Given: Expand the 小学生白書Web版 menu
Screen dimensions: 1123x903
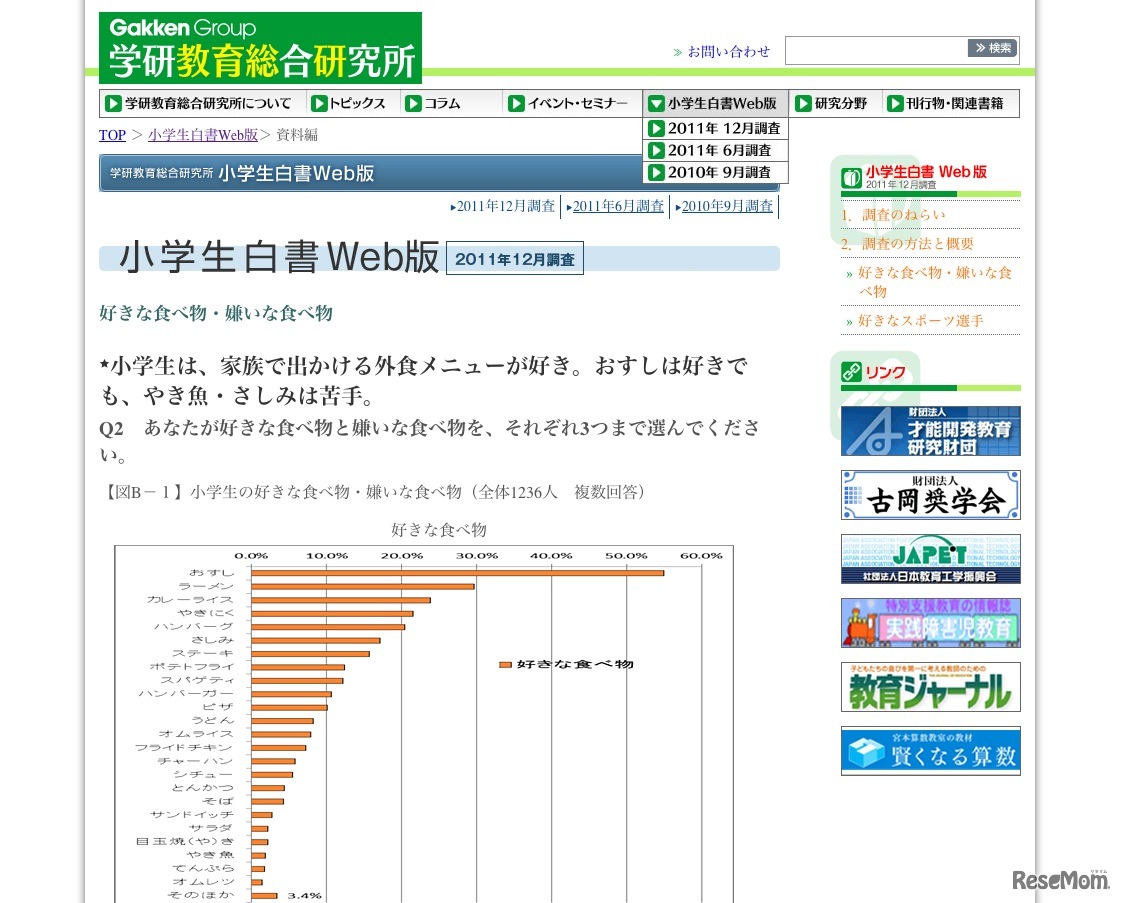Looking at the screenshot, I should point(713,103).
